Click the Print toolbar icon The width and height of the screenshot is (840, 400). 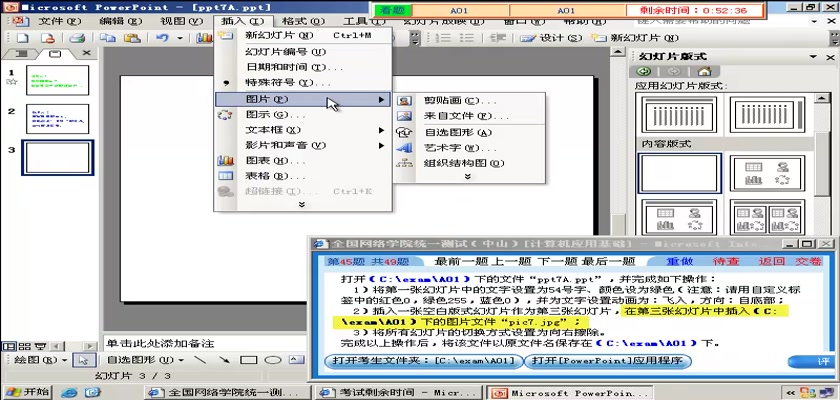[77, 38]
